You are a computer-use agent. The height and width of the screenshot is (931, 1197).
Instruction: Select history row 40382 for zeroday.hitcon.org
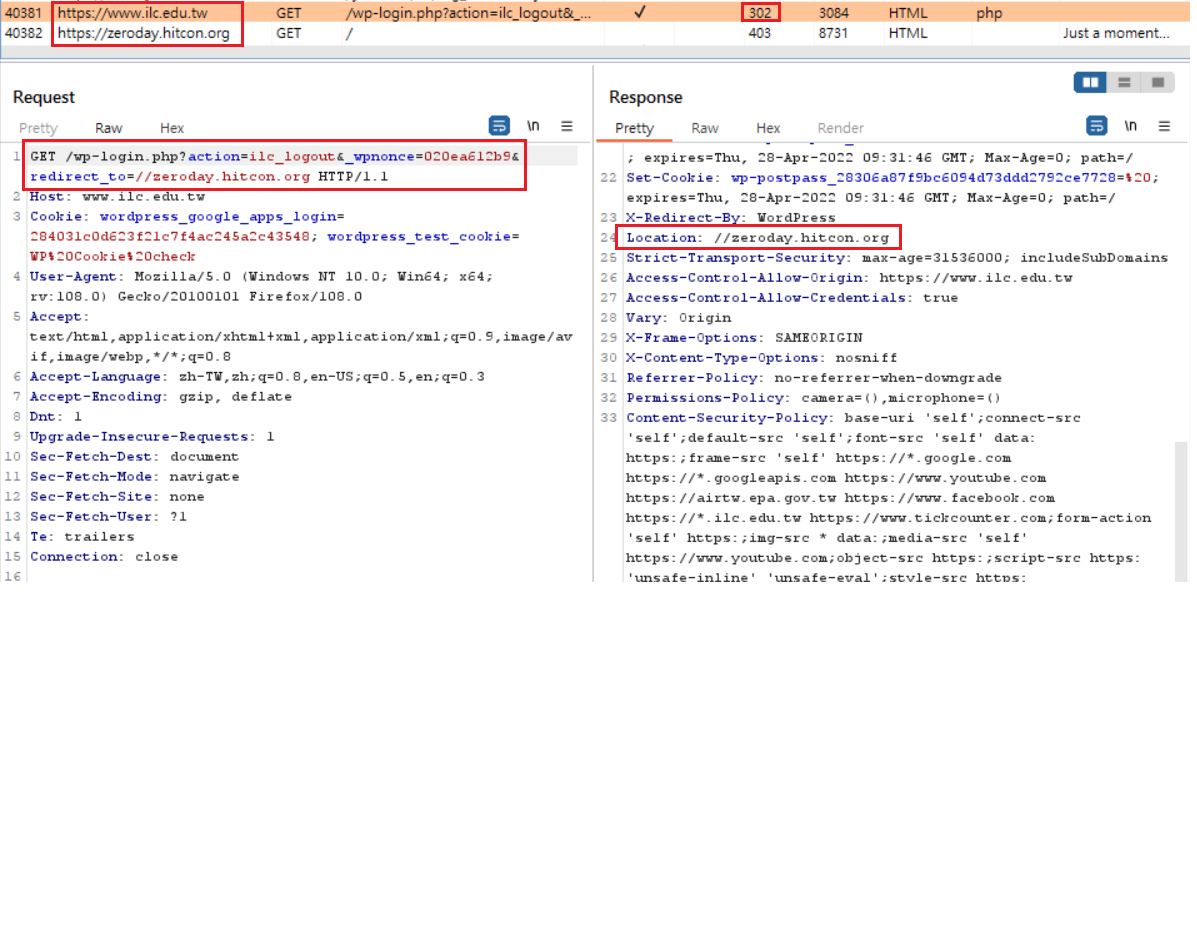click(x=595, y=33)
